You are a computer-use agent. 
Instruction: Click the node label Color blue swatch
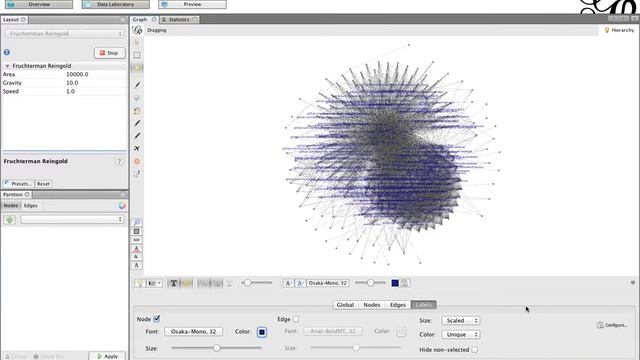click(262, 332)
